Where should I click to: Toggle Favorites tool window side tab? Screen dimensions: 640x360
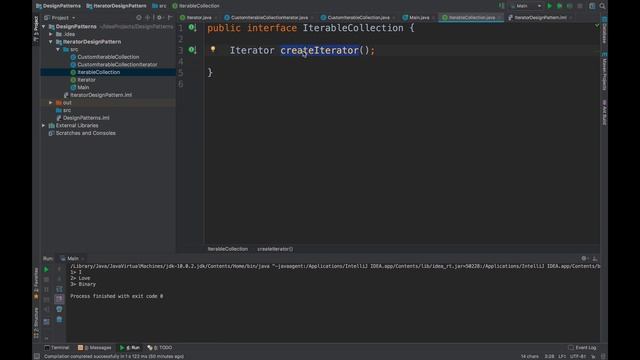pos(36,284)
